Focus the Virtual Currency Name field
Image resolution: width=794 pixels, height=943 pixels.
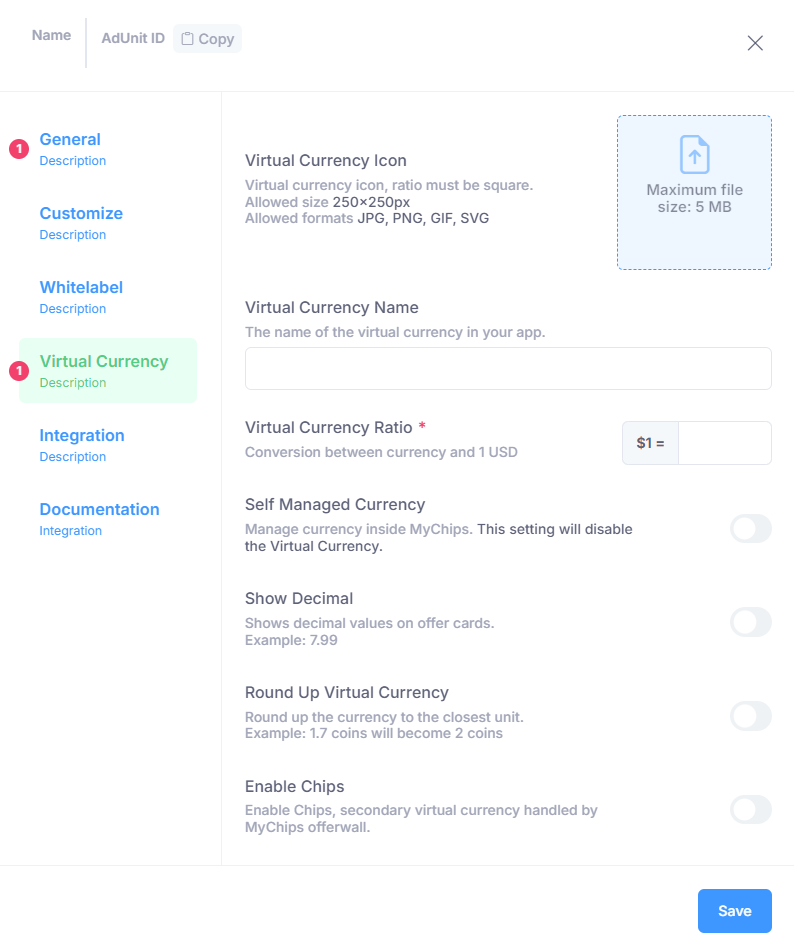(508, 368)
